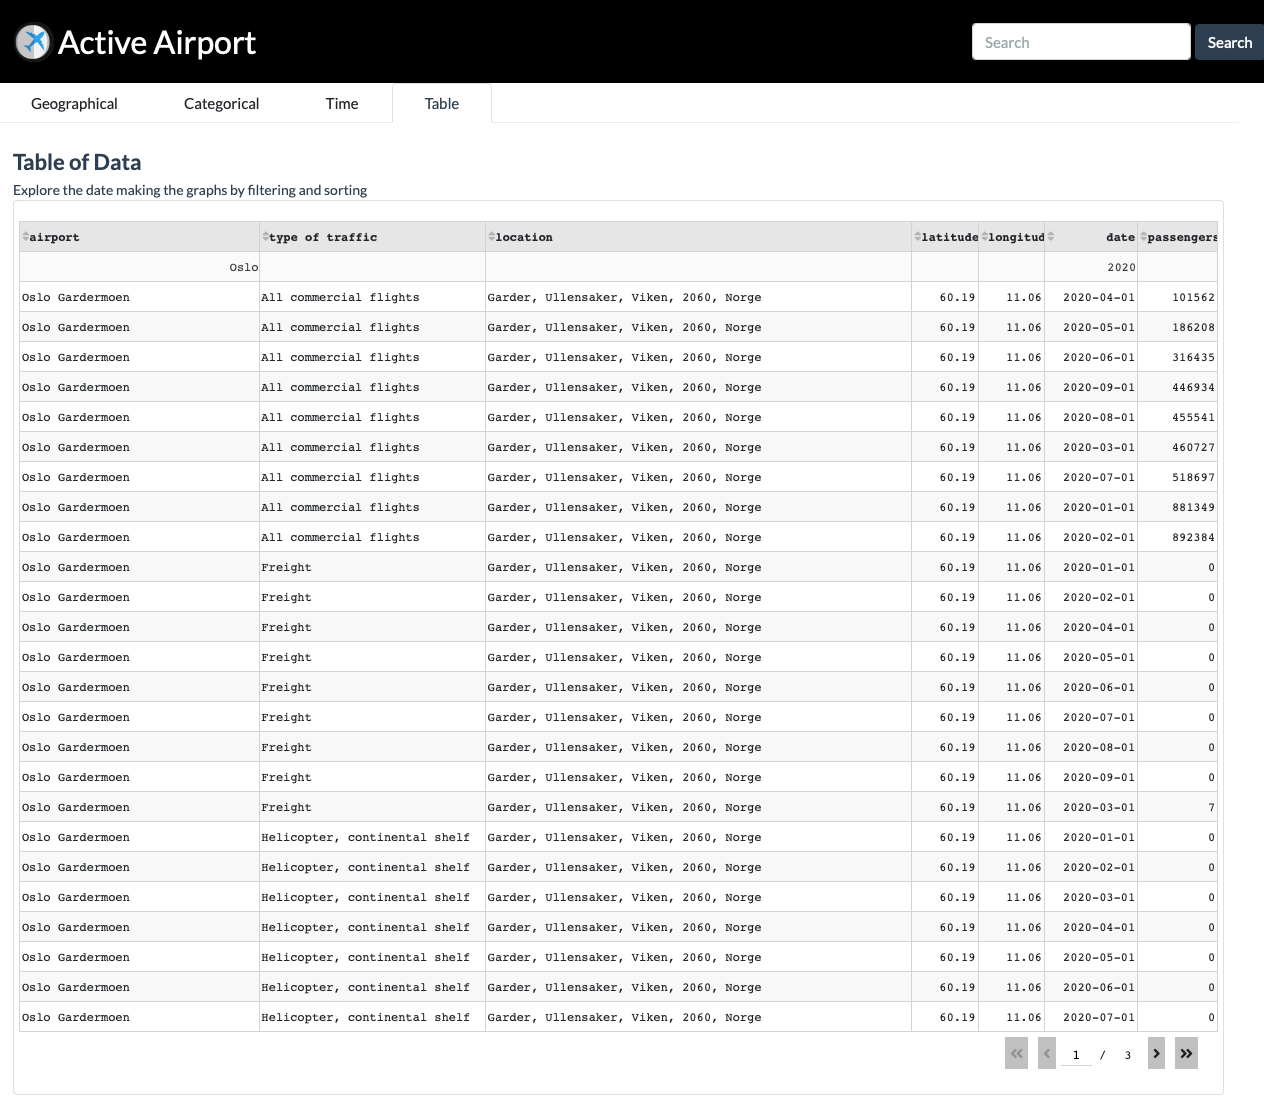Click the airport filter cell containing Oslo
The image size is (1264, 1107).
pos(139,267)
